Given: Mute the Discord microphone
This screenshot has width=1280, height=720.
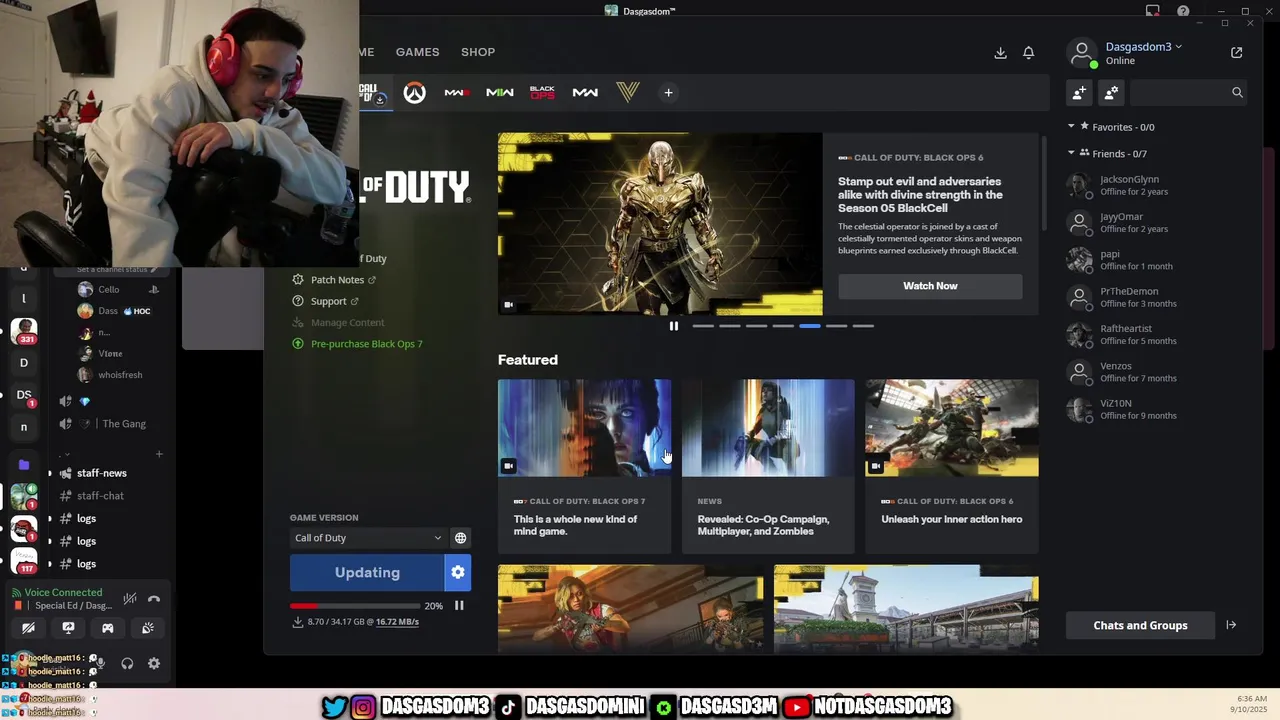Looking at the screenshot, I should [x=100, y=663].
